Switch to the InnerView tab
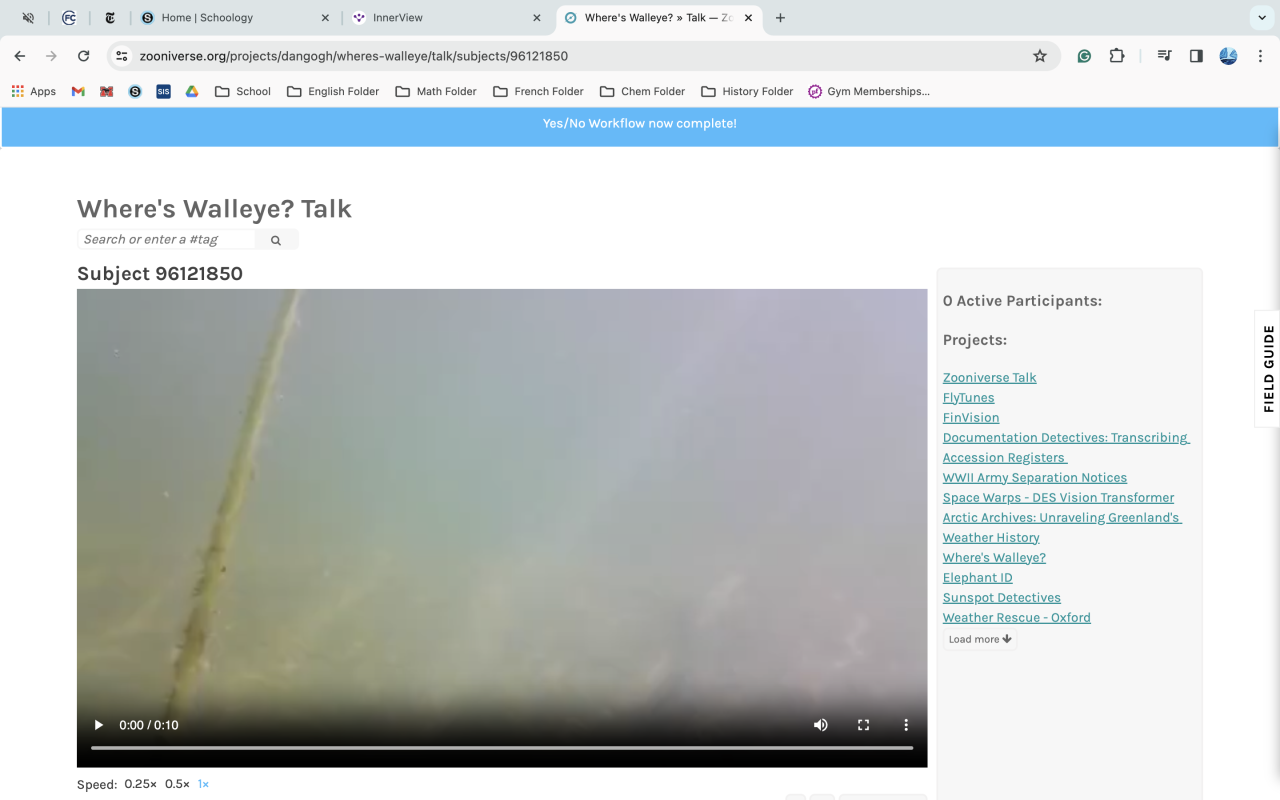The width and height of the screenshot is (1280, 800). 447,17
